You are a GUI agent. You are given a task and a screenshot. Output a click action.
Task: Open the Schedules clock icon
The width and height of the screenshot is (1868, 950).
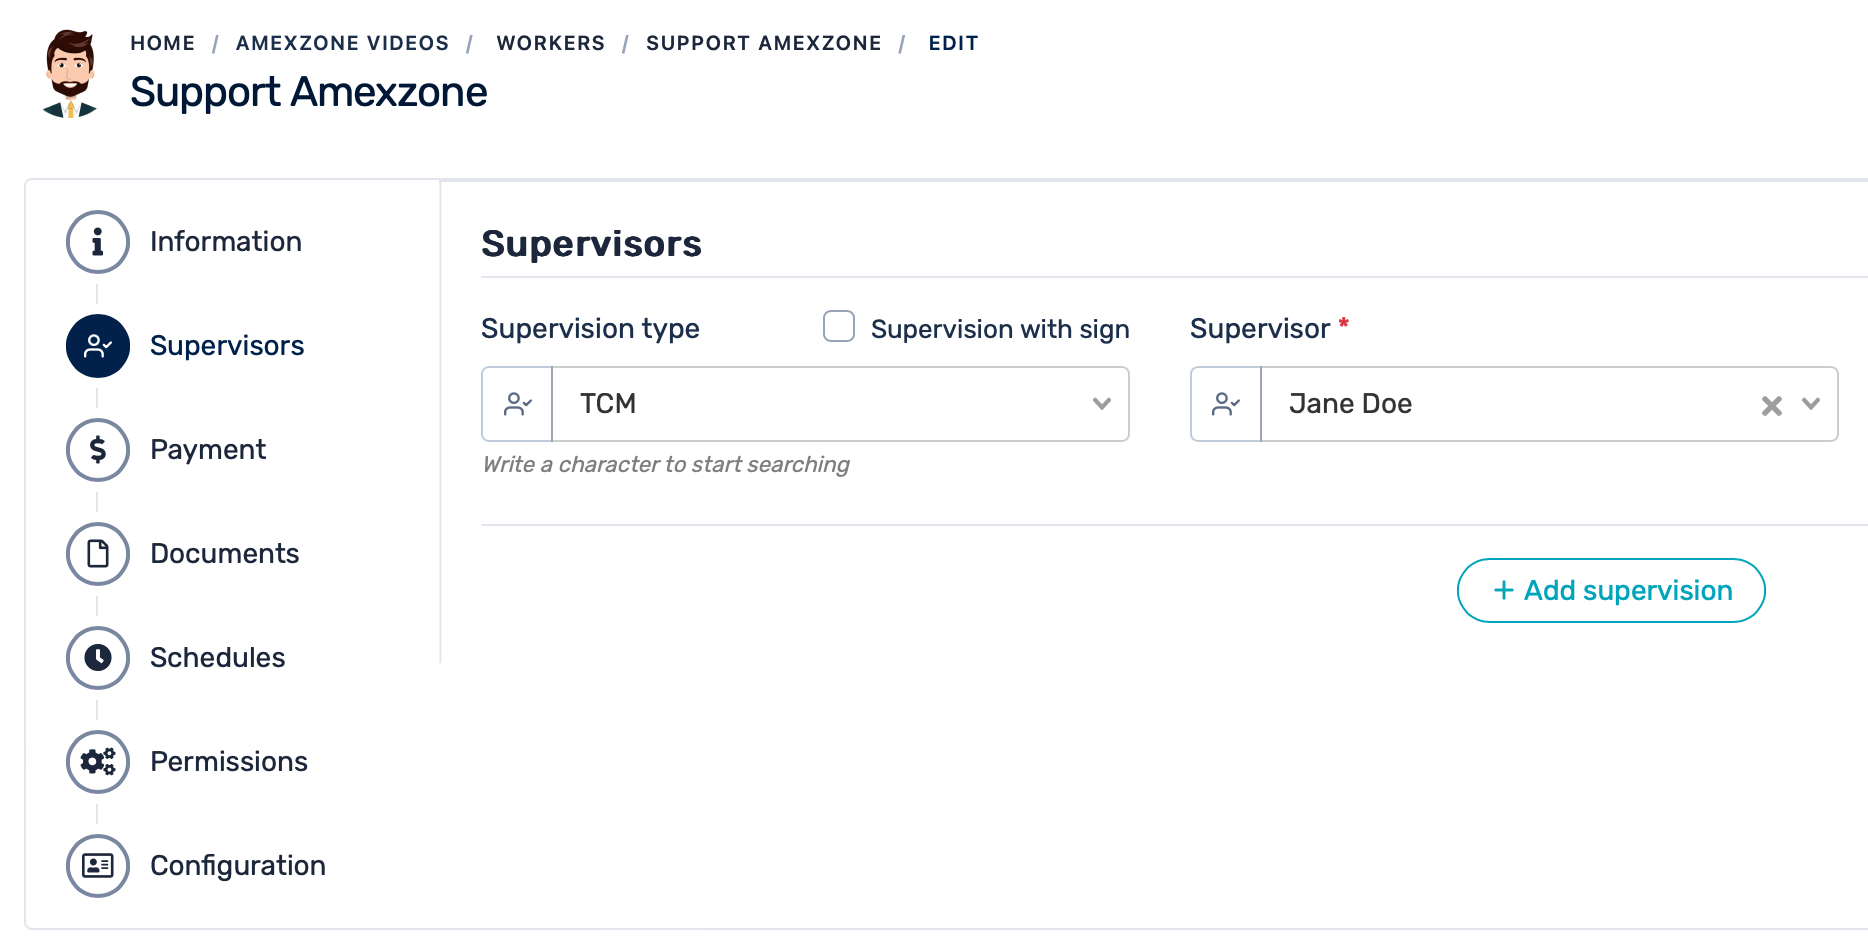click(x=98, y=658)
